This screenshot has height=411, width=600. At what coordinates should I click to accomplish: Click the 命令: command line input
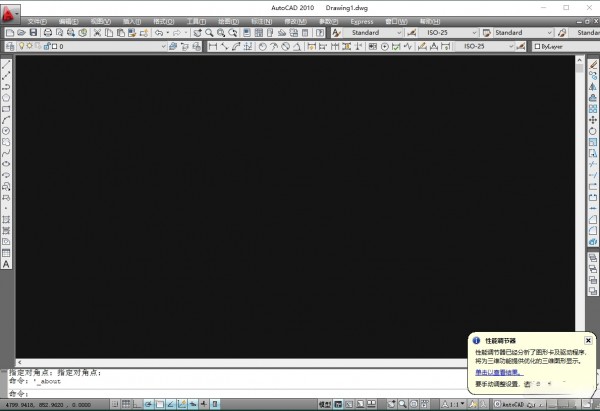[237, 393]
